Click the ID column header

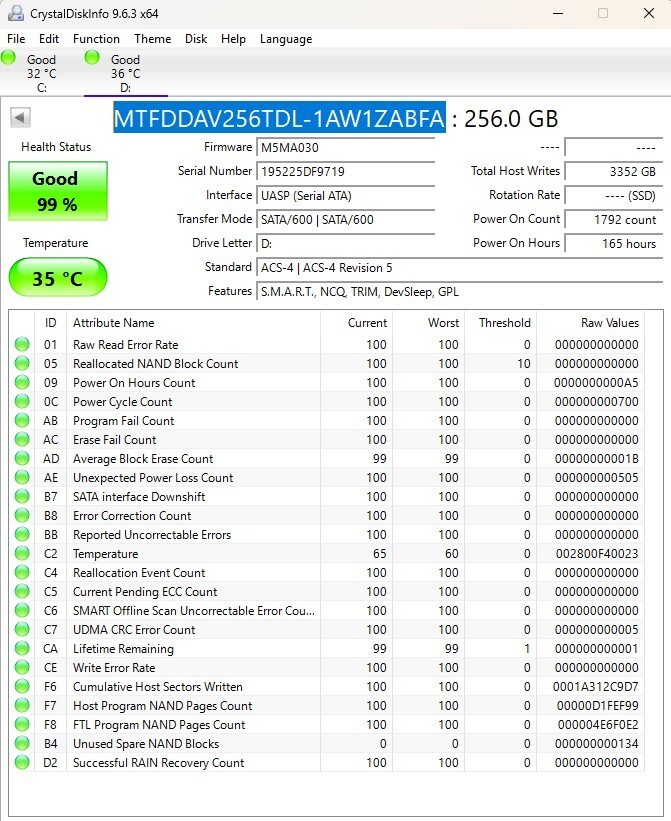pyautogui.click(x=50, y=323)
